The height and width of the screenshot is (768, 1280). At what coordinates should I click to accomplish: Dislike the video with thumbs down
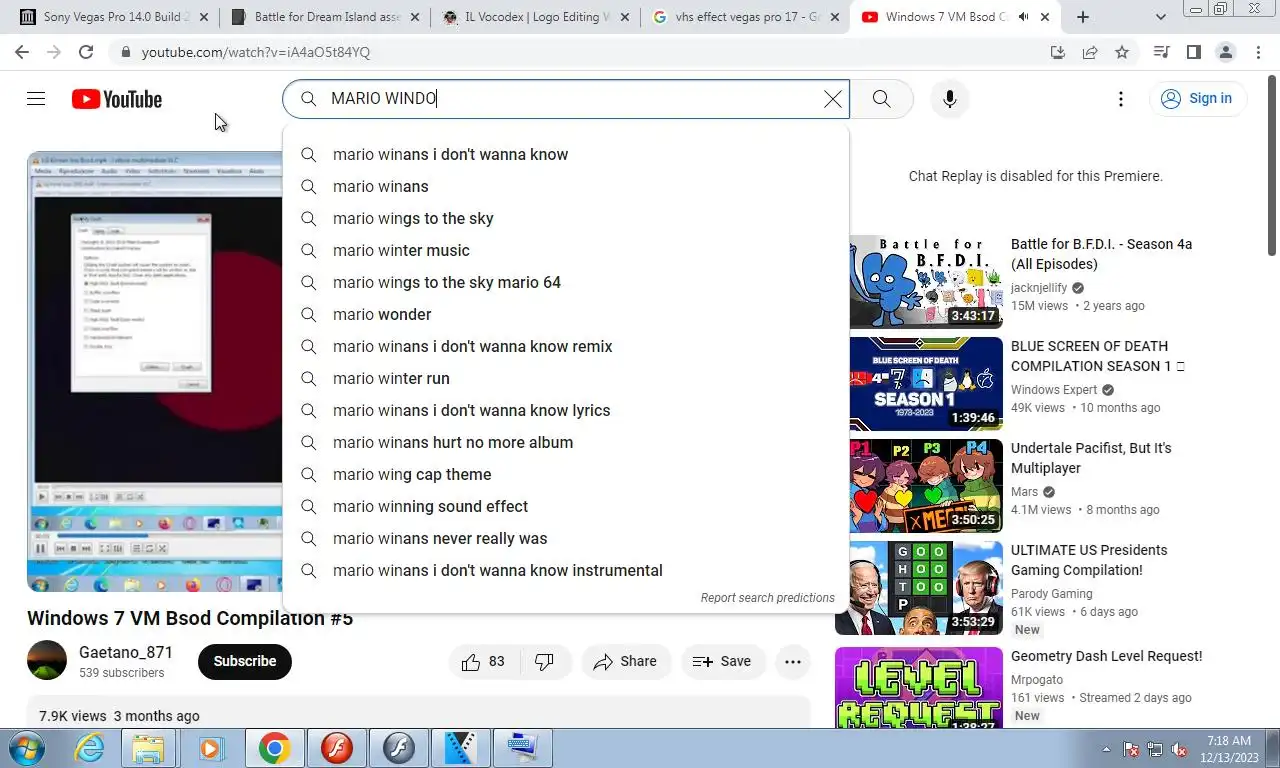click(545, 661)
